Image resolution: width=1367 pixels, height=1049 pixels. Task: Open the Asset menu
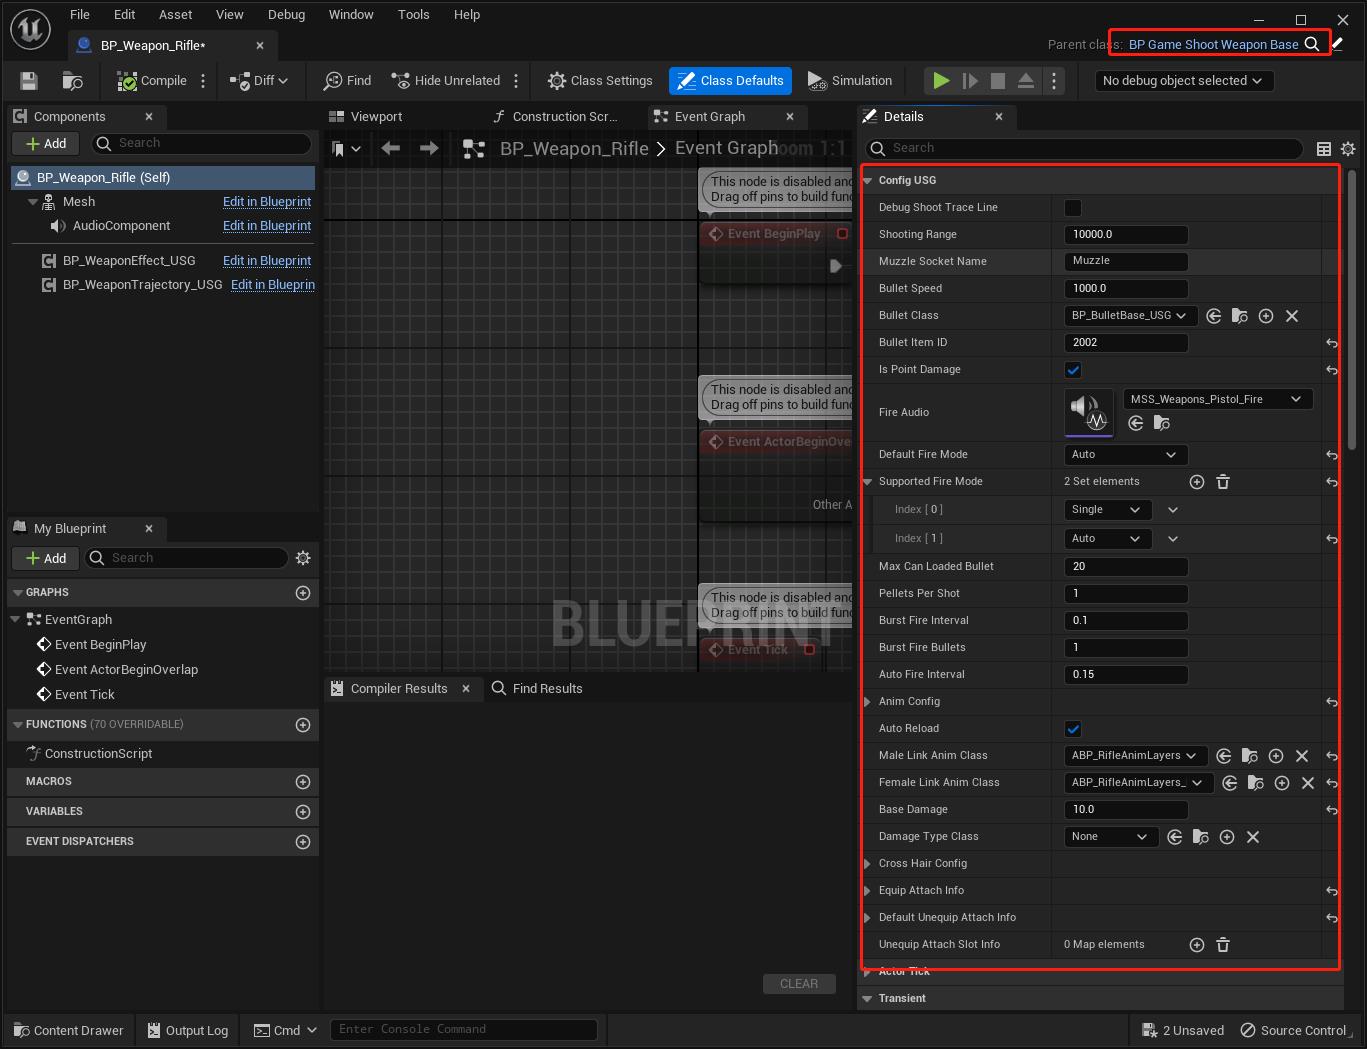coord(175,14)
